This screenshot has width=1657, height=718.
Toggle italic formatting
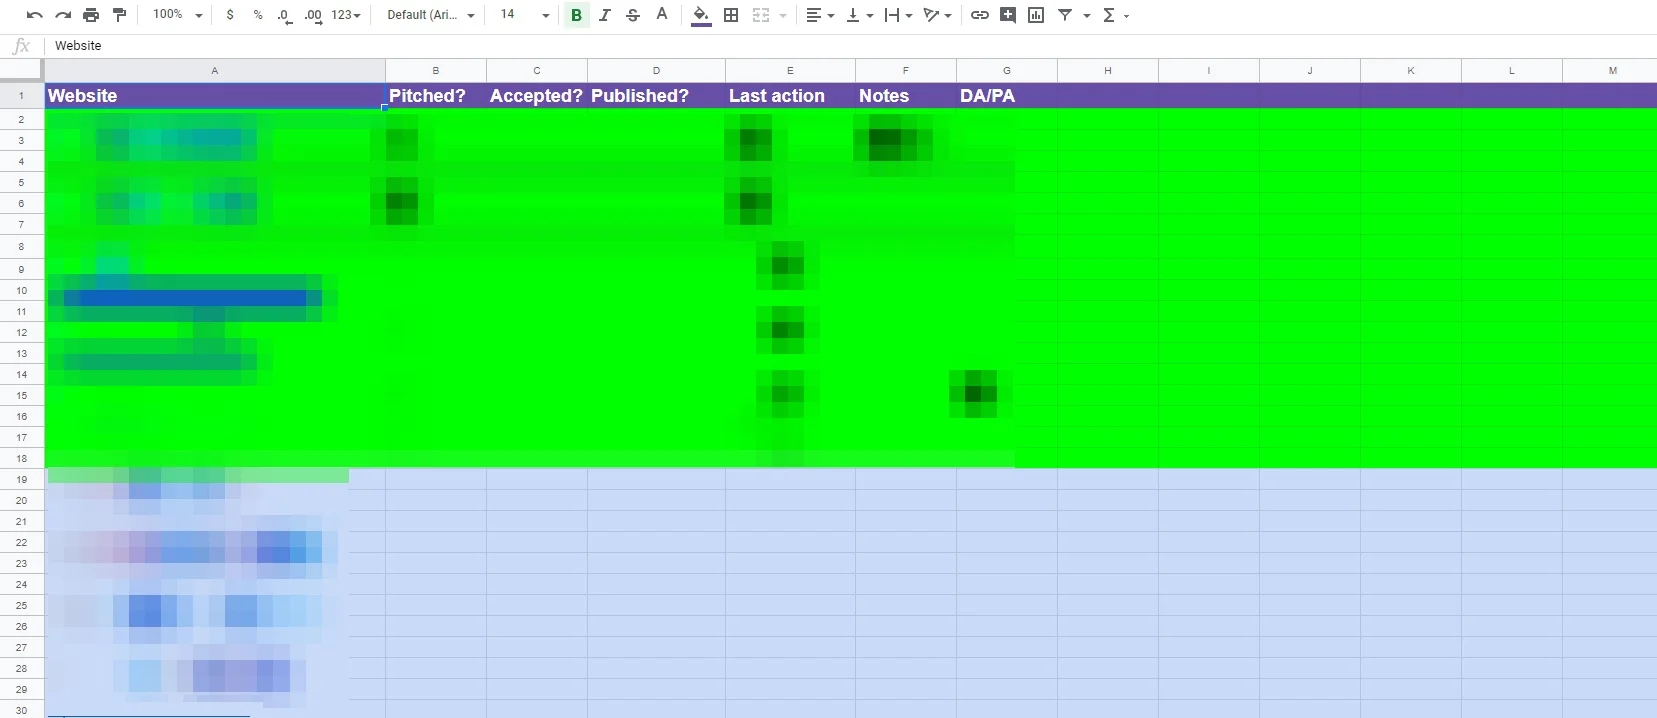coord(604,15)
